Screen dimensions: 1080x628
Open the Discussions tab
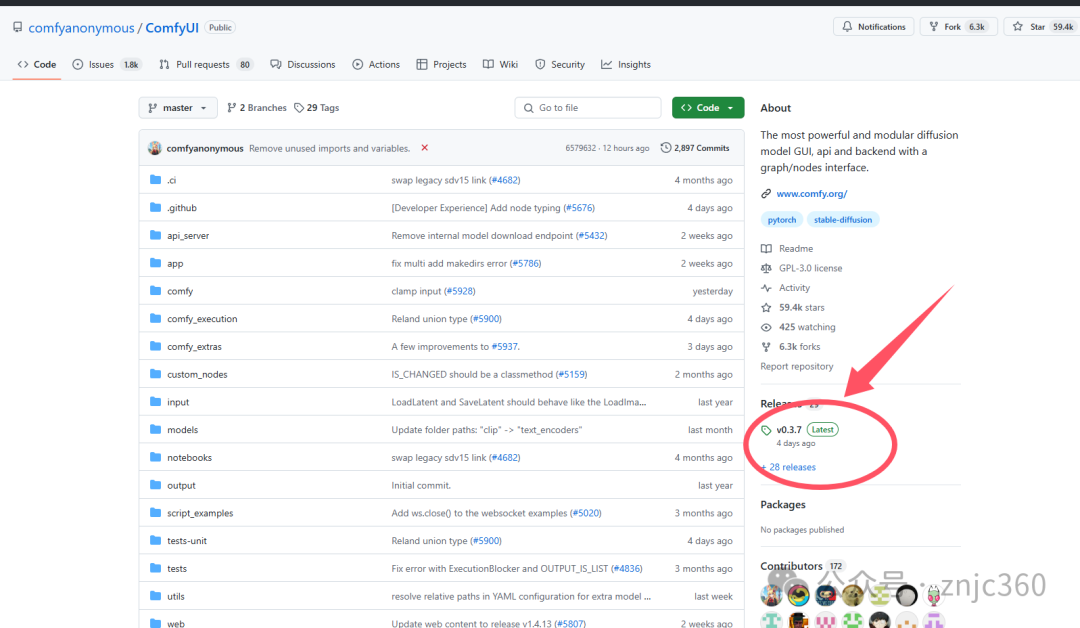click(302, 64)
